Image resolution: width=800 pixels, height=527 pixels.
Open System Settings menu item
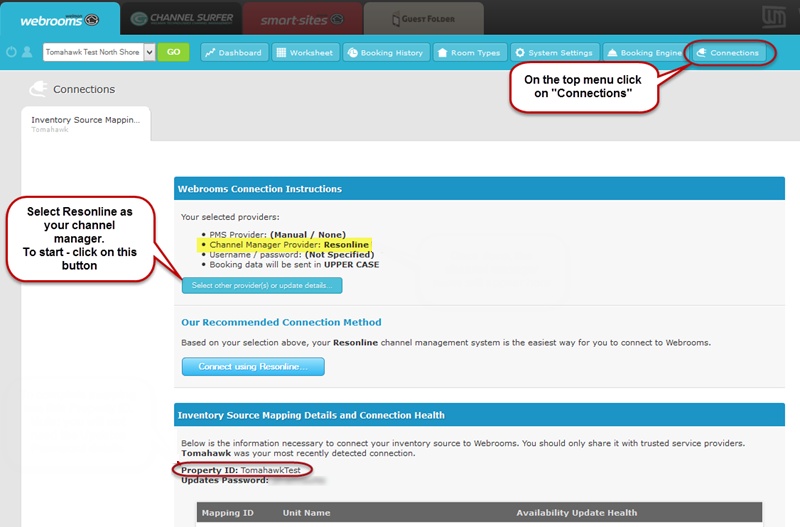click(555, 53)
